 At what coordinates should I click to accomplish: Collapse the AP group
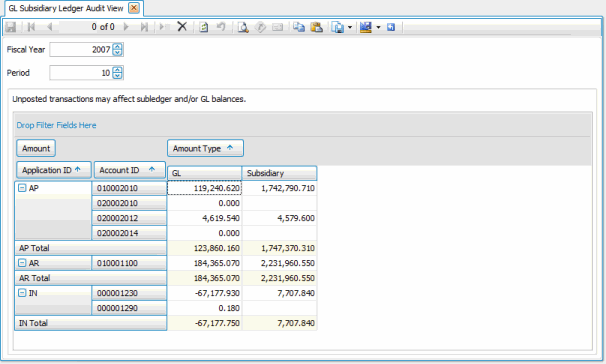[x=22, y=188]
